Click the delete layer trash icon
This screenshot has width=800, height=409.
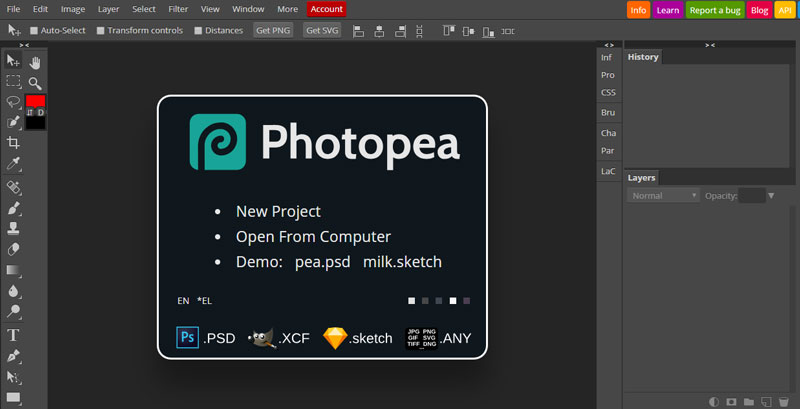coord(783,401)
